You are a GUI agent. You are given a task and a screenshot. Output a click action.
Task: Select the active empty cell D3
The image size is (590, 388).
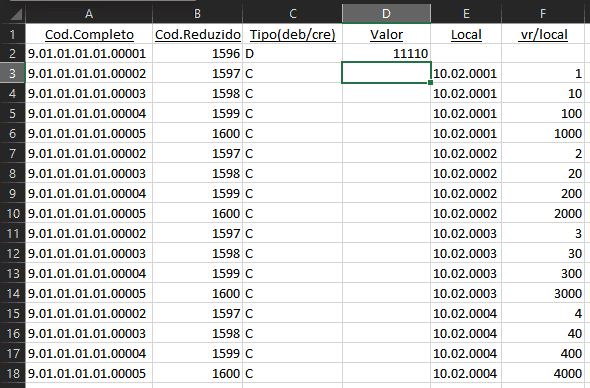386,73
